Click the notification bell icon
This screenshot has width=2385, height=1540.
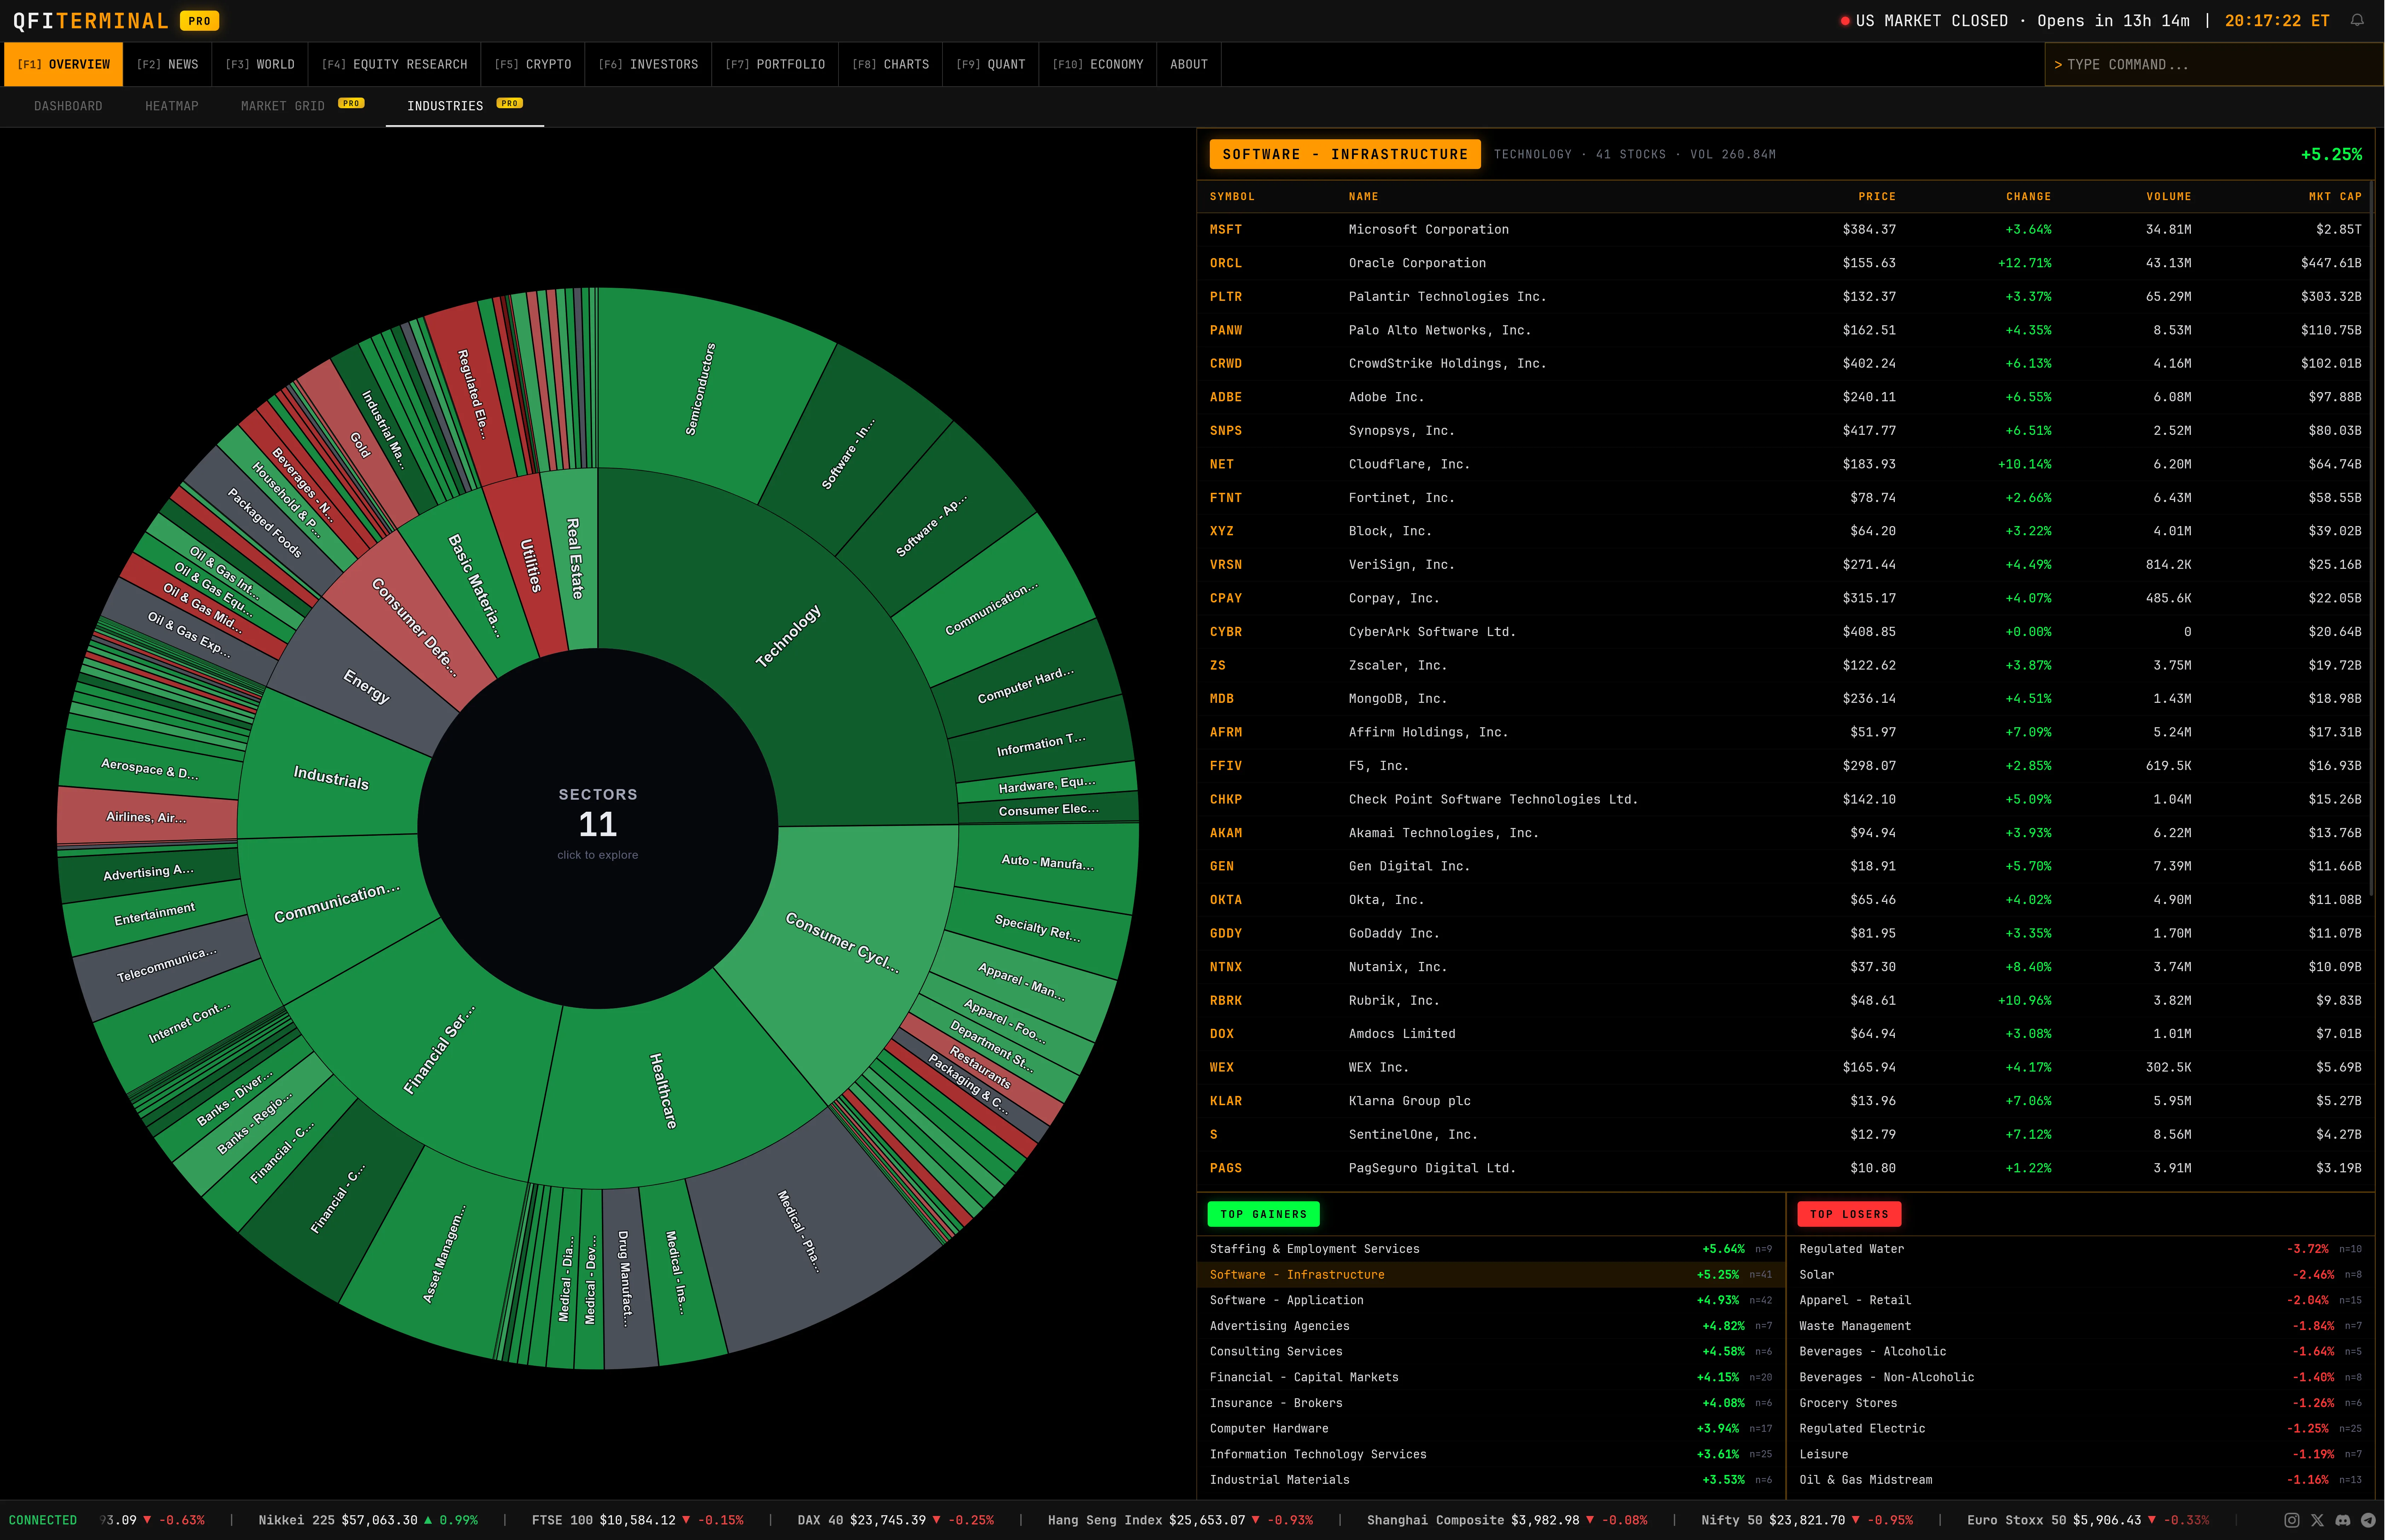tap(2357, 20)
